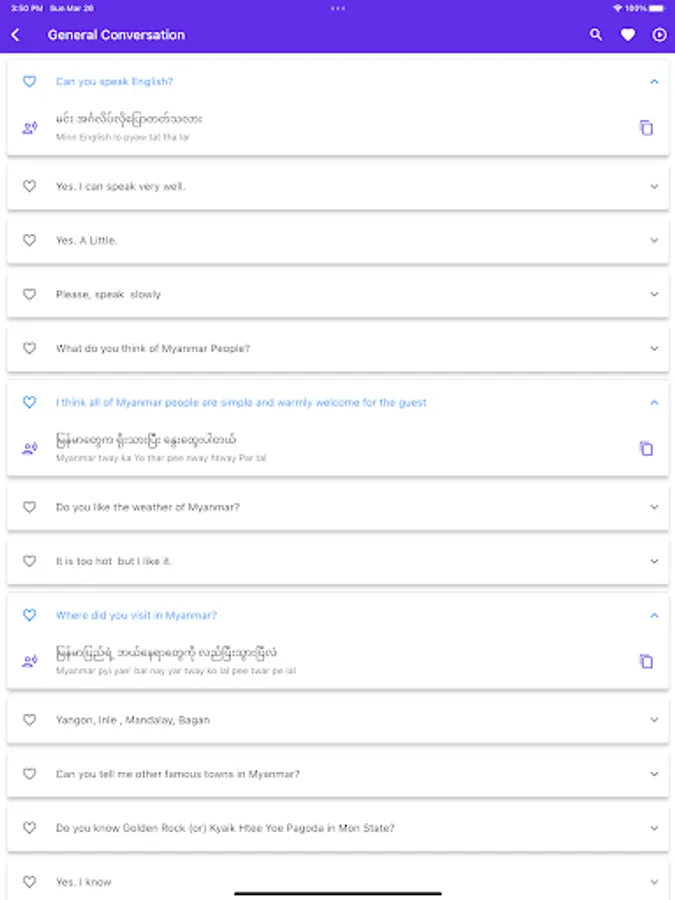Expand 'It is too hot but I like it.'
The height and width of the screenshot is (900, 675).
point(654,561)
